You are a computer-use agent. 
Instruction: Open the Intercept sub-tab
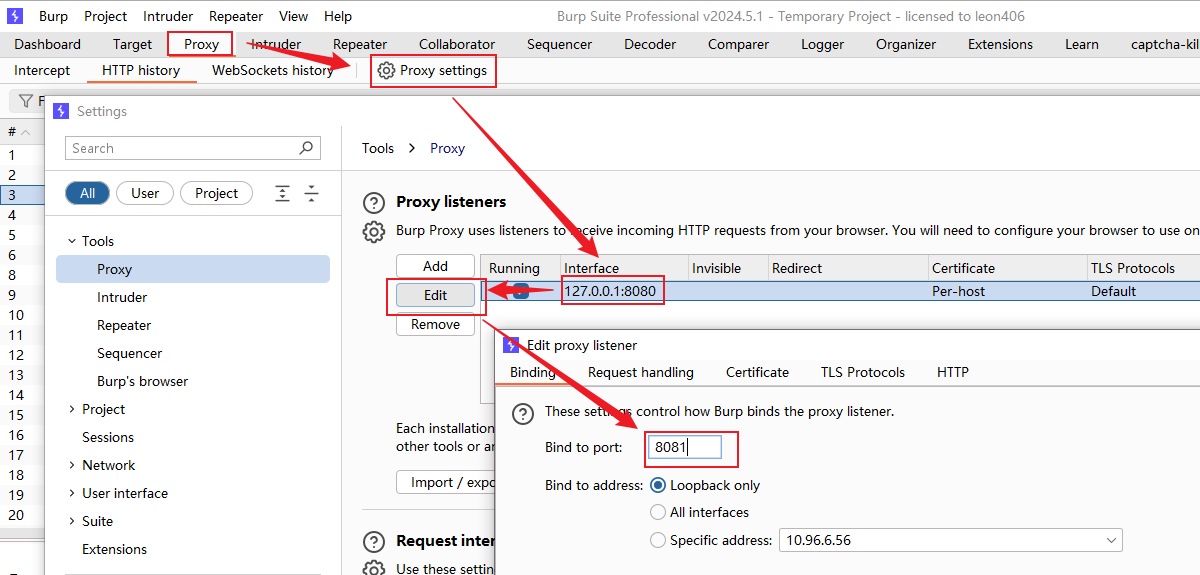42,70
